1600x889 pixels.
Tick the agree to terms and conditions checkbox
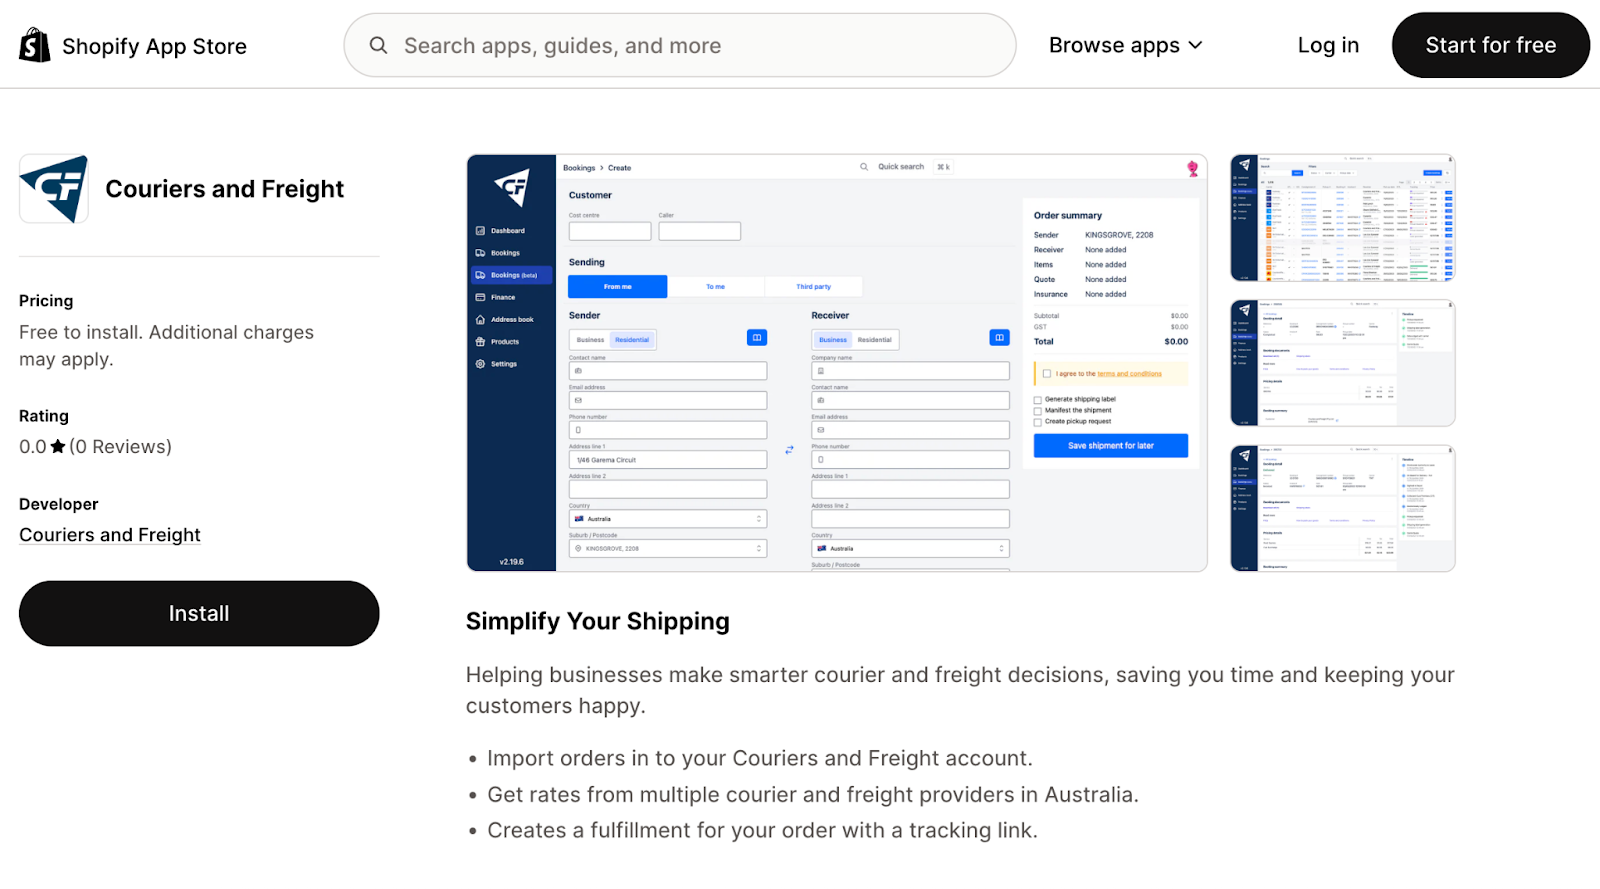click(1047, 374)
